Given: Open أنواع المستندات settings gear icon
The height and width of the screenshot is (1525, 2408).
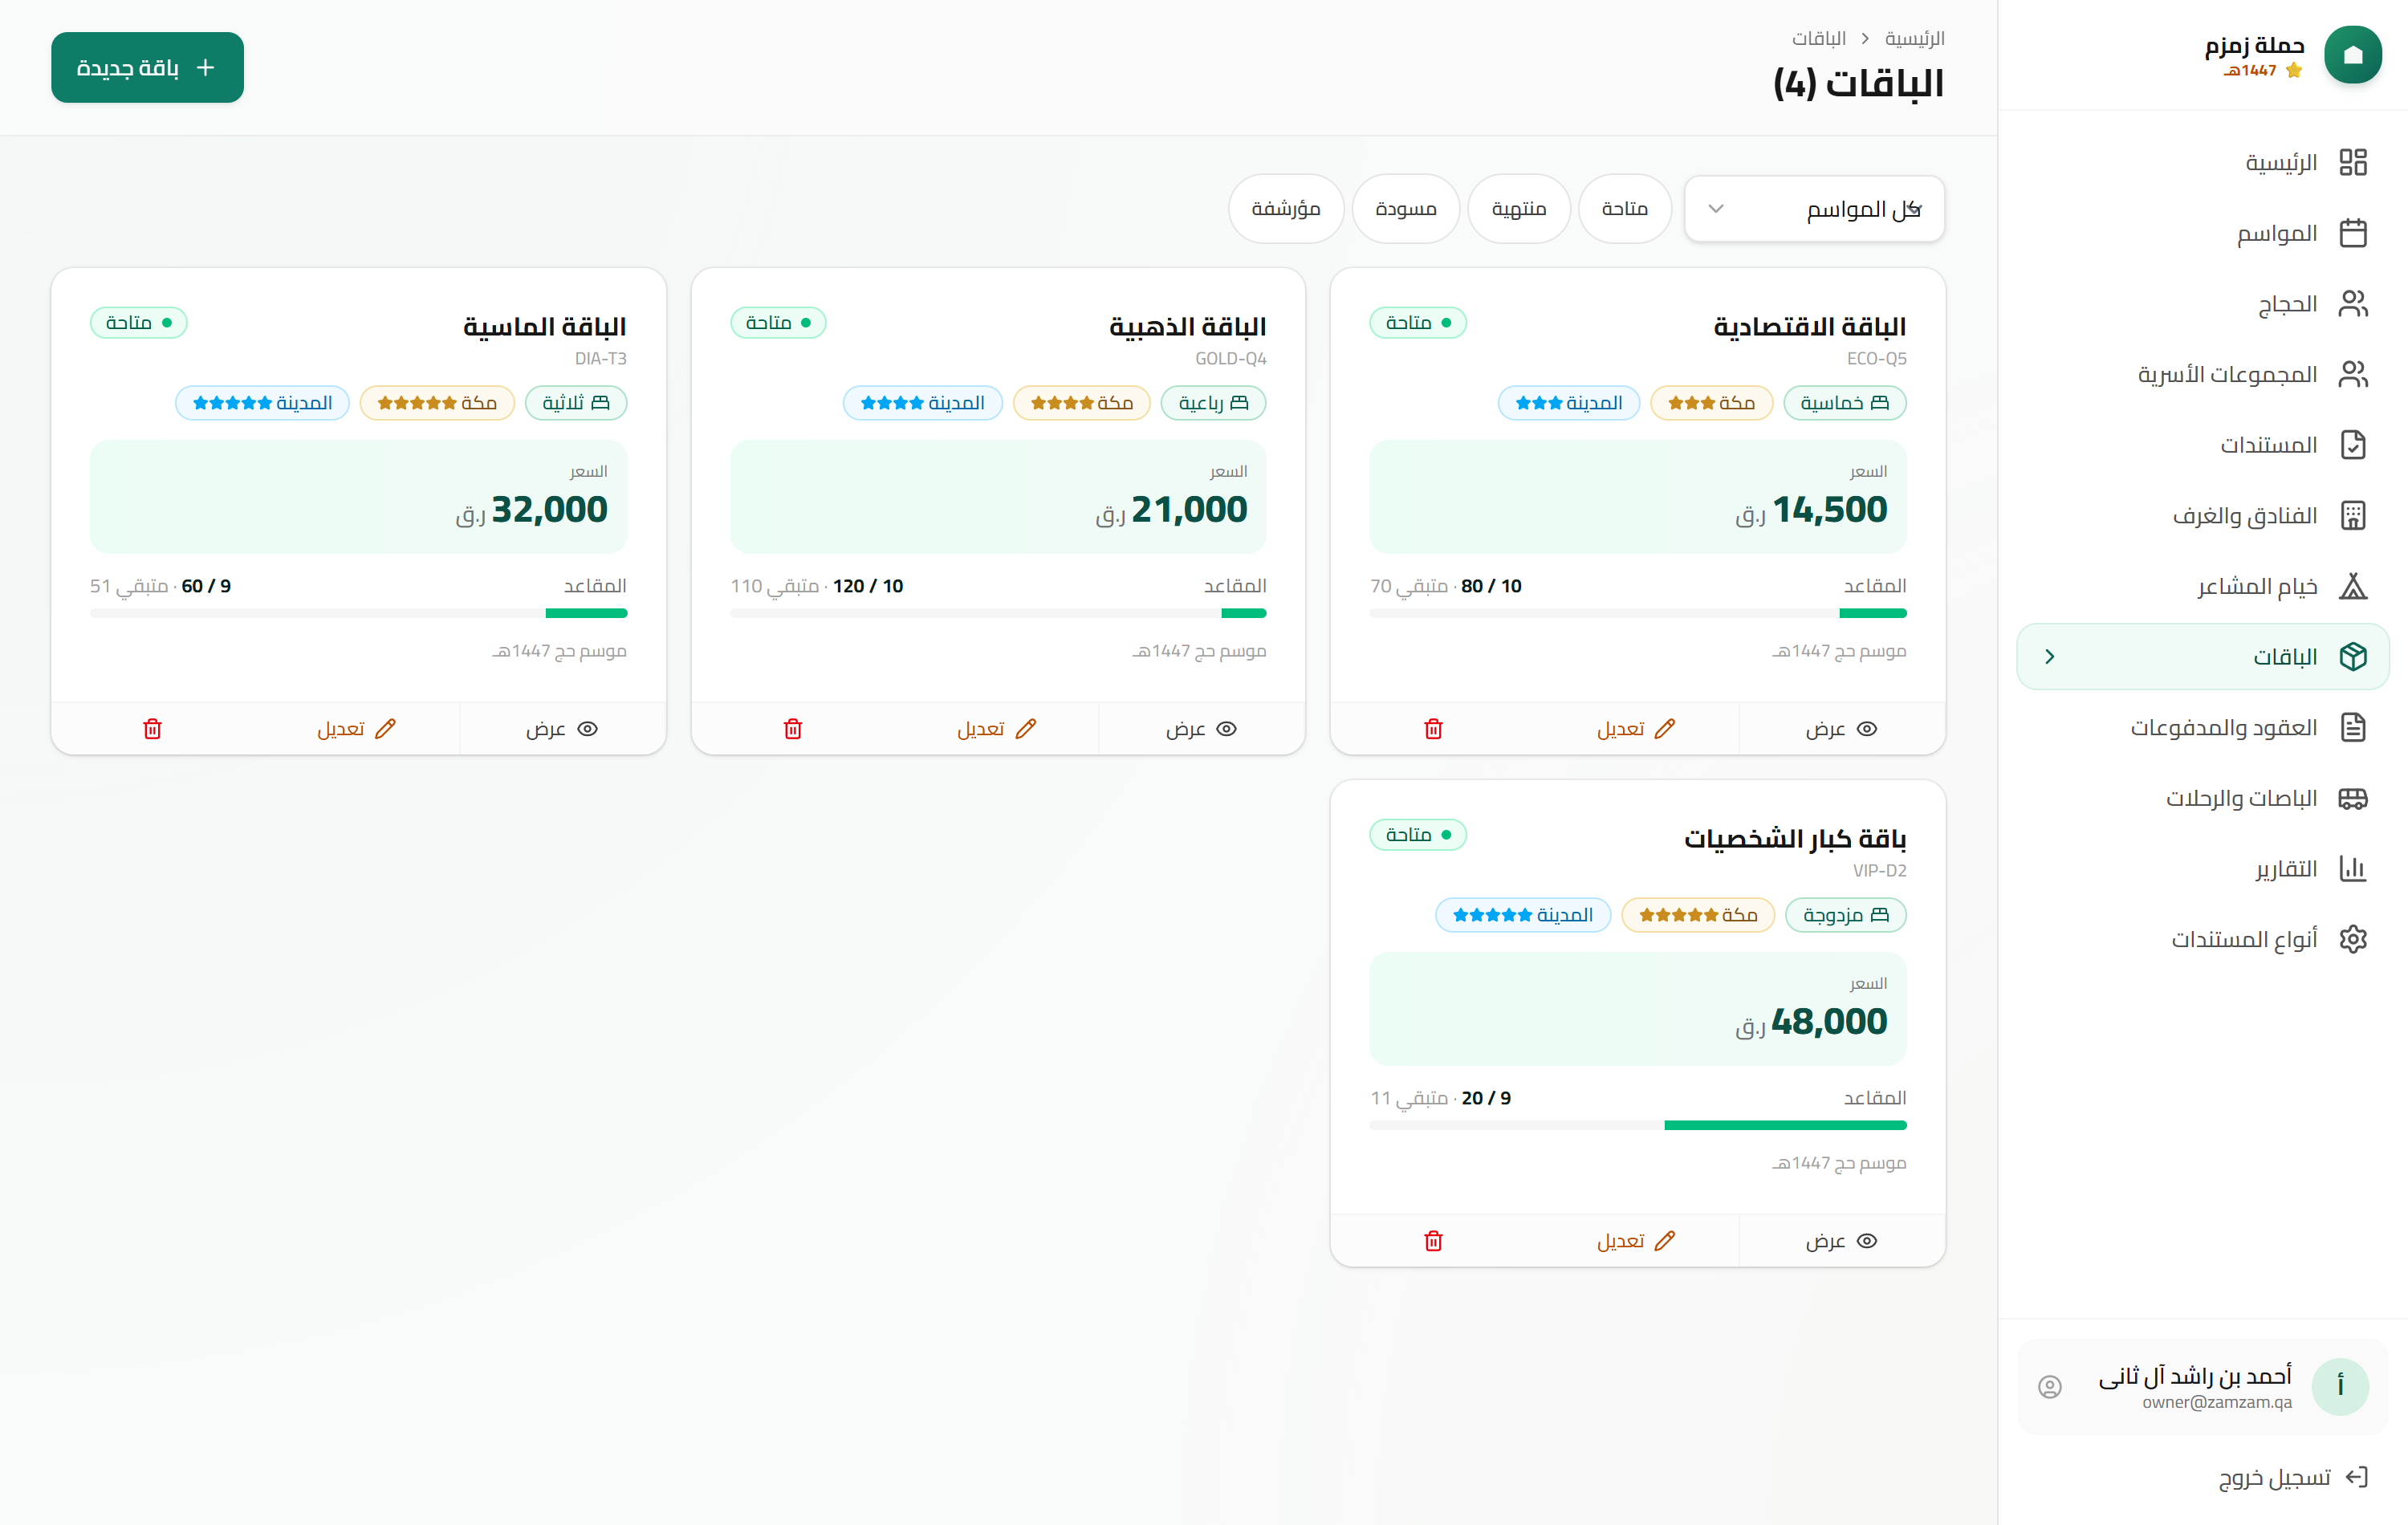Looking at the screenshot, I should coord(2352,939).
